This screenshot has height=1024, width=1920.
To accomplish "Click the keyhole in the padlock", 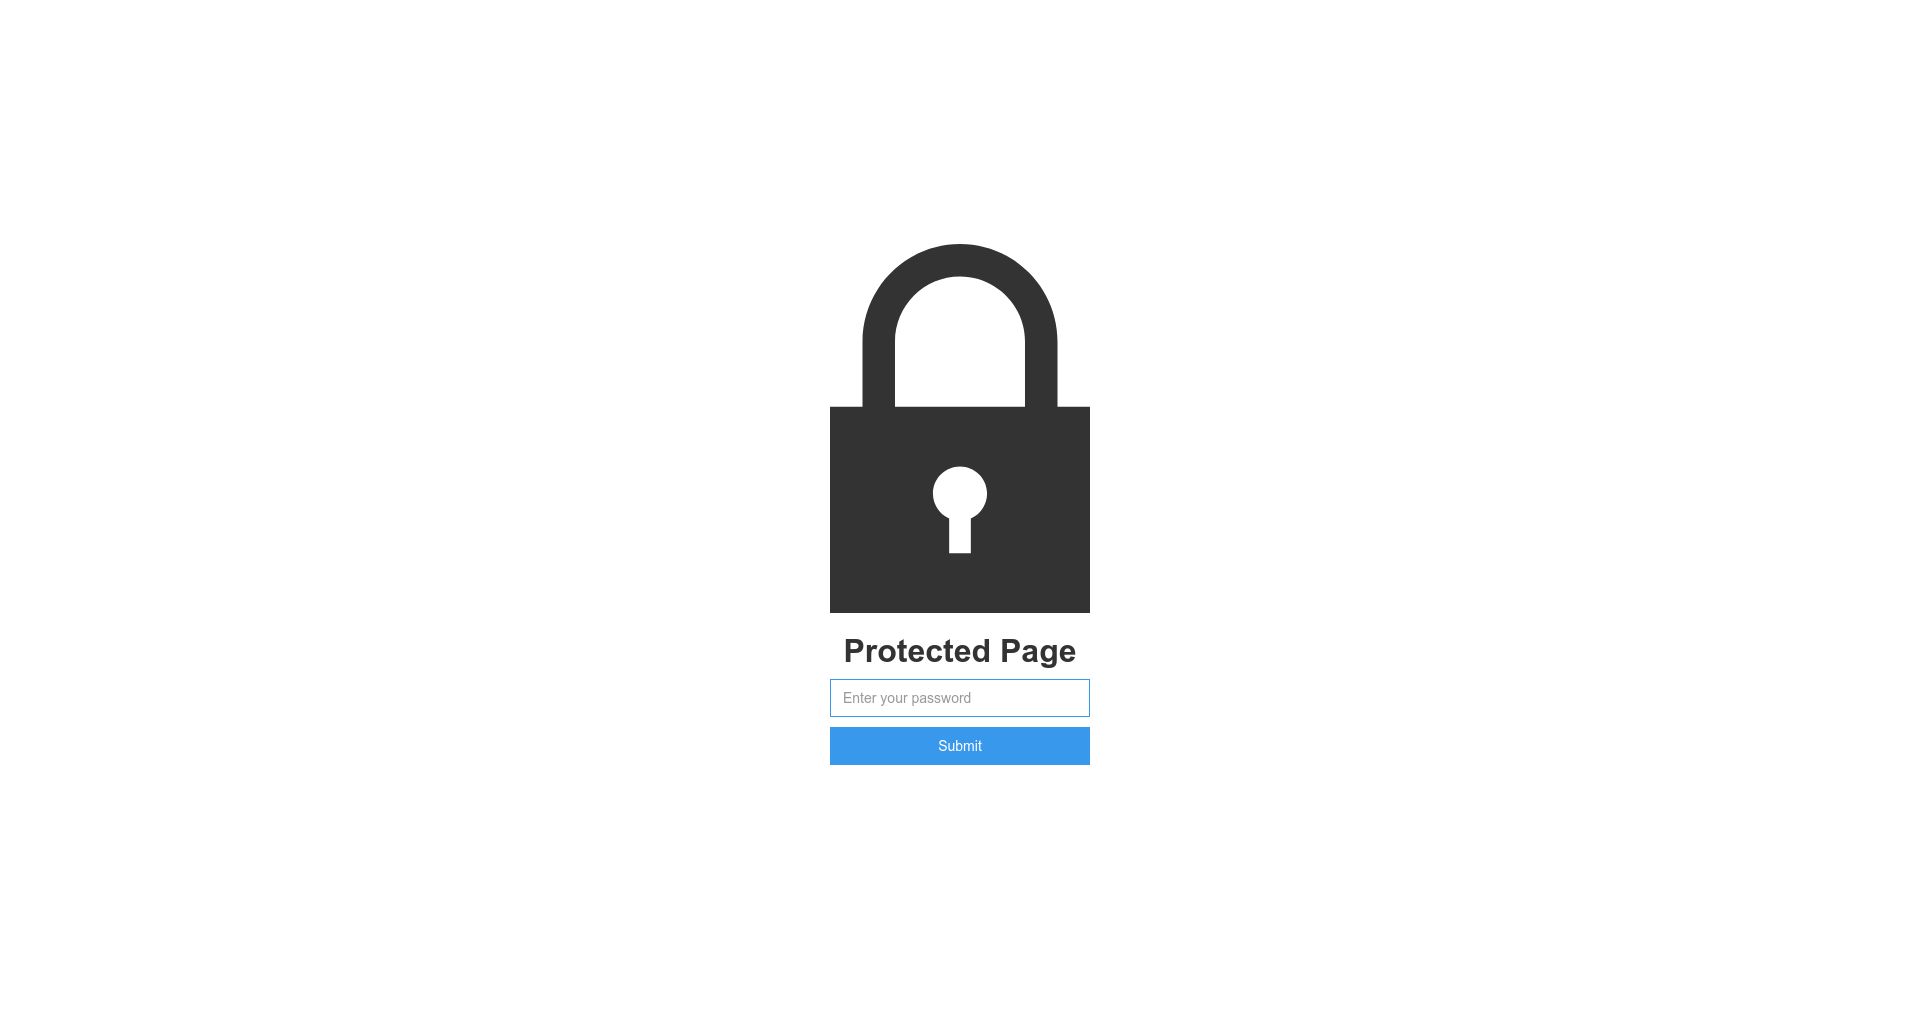I will click(x=960, y=509).
